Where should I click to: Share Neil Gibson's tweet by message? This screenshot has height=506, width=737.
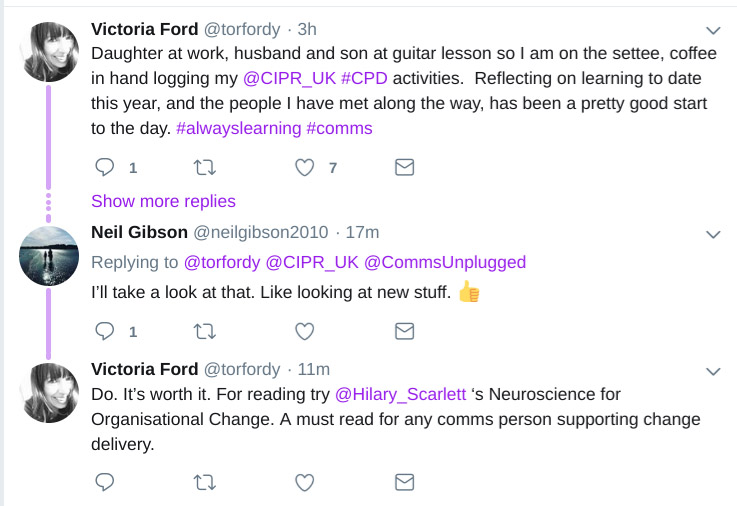[x=404, y=330]
